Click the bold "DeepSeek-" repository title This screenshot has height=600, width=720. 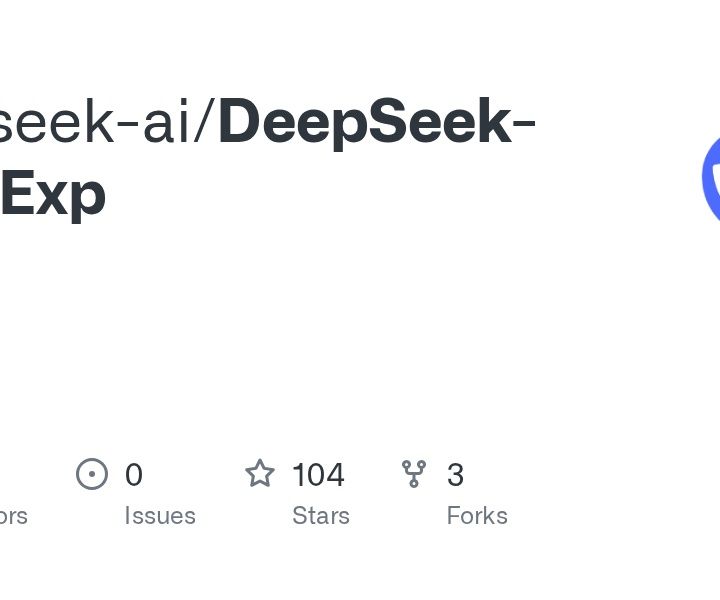click(377, 124)
